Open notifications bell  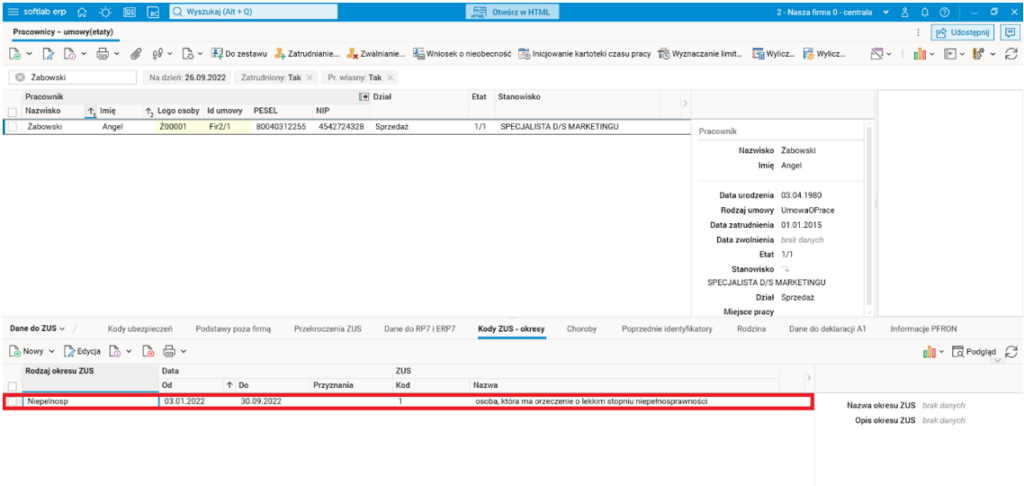point(925,12)
